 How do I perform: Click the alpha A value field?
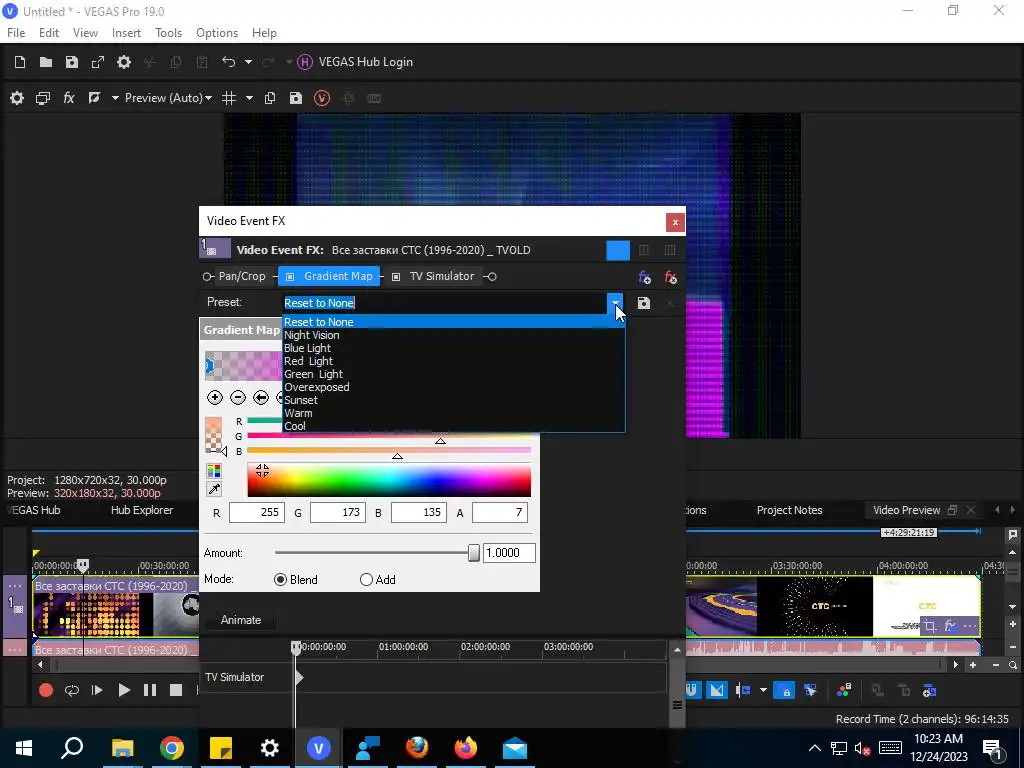(x=500, y=513)
